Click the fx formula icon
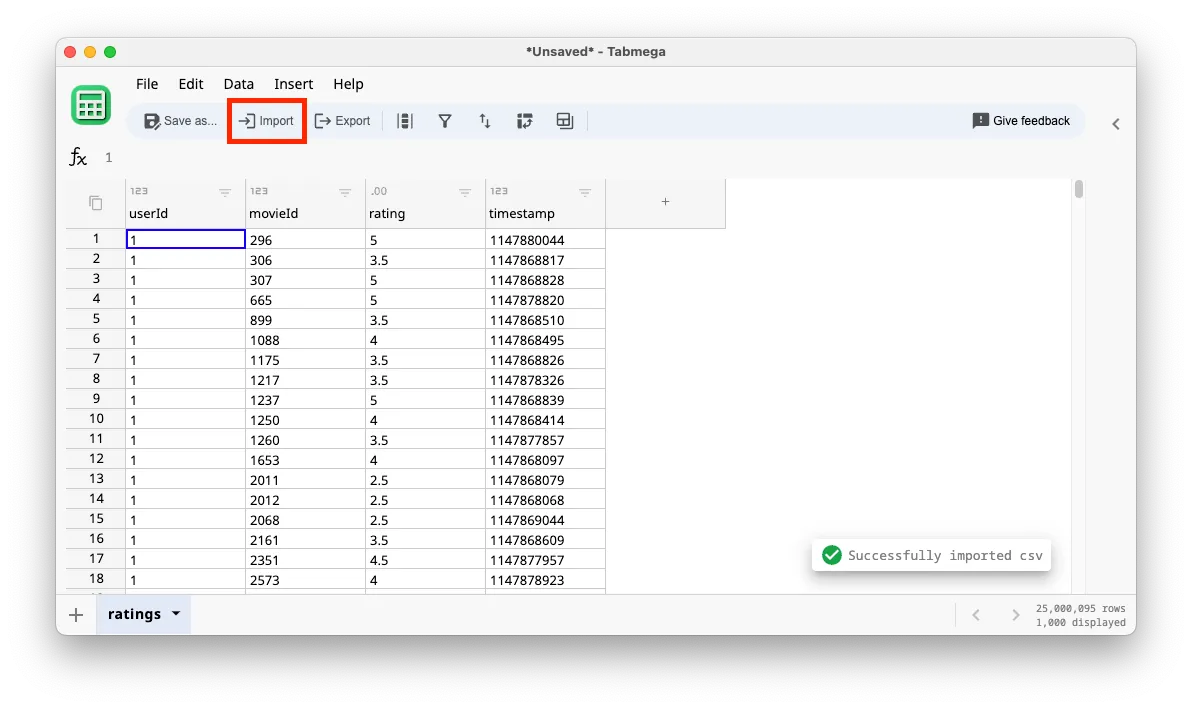The image size is (1192, 709). tap(78, 157)
